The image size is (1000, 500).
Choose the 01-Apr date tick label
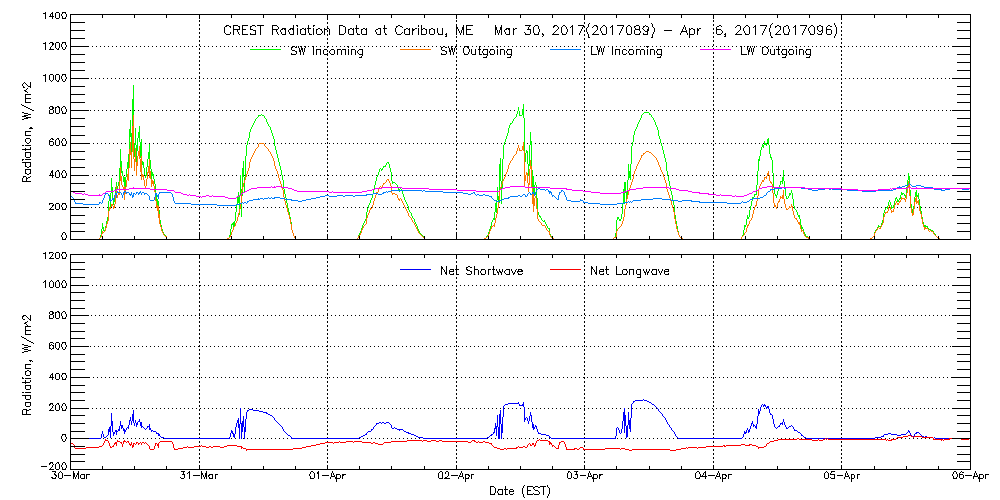tap(328, 476)
